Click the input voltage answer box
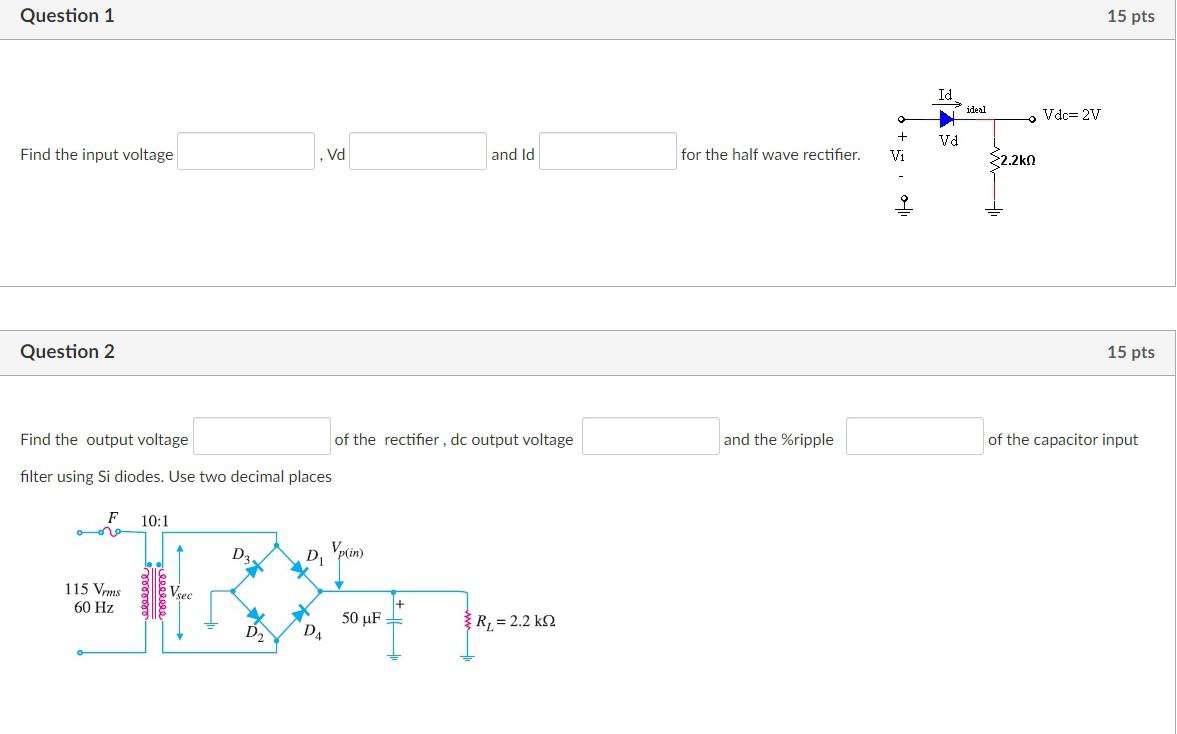The height and width of the screenshot is (734, 1177). [x=244, y=150]
